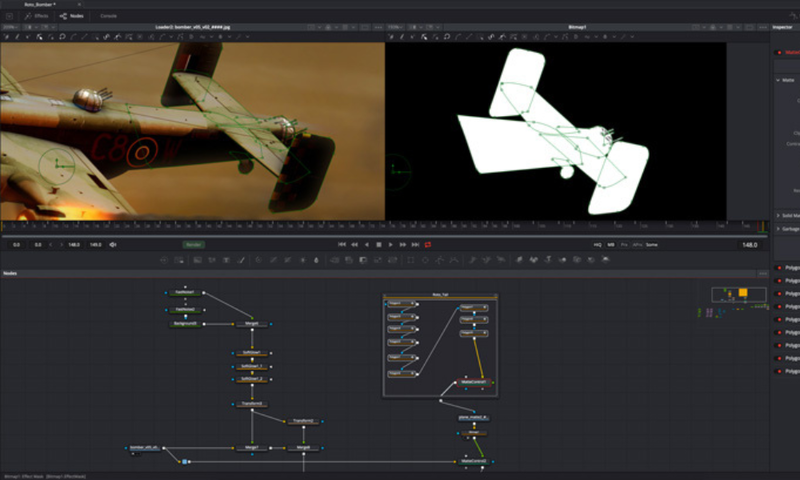Add a Color Curves tool from the toolbar

pos(273,260)
